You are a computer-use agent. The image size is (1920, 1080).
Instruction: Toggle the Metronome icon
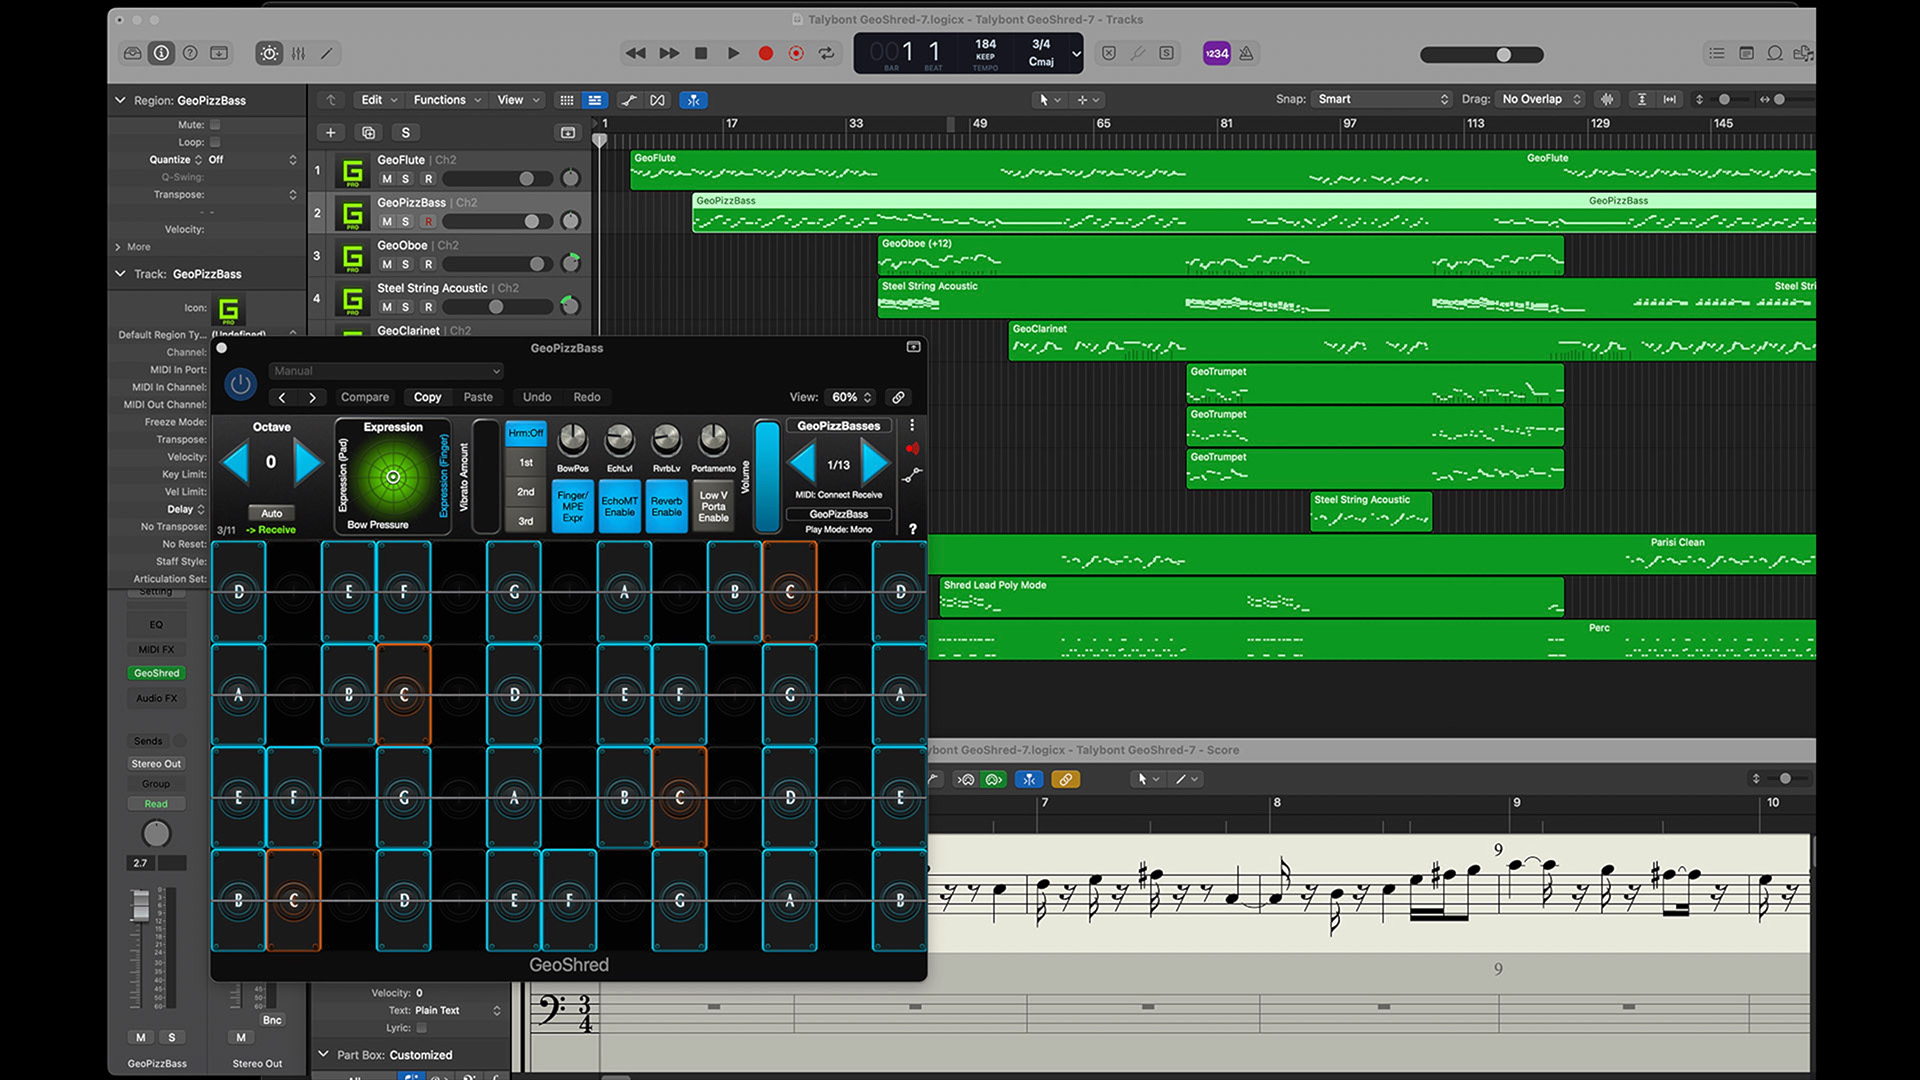tap(1246, 53)
